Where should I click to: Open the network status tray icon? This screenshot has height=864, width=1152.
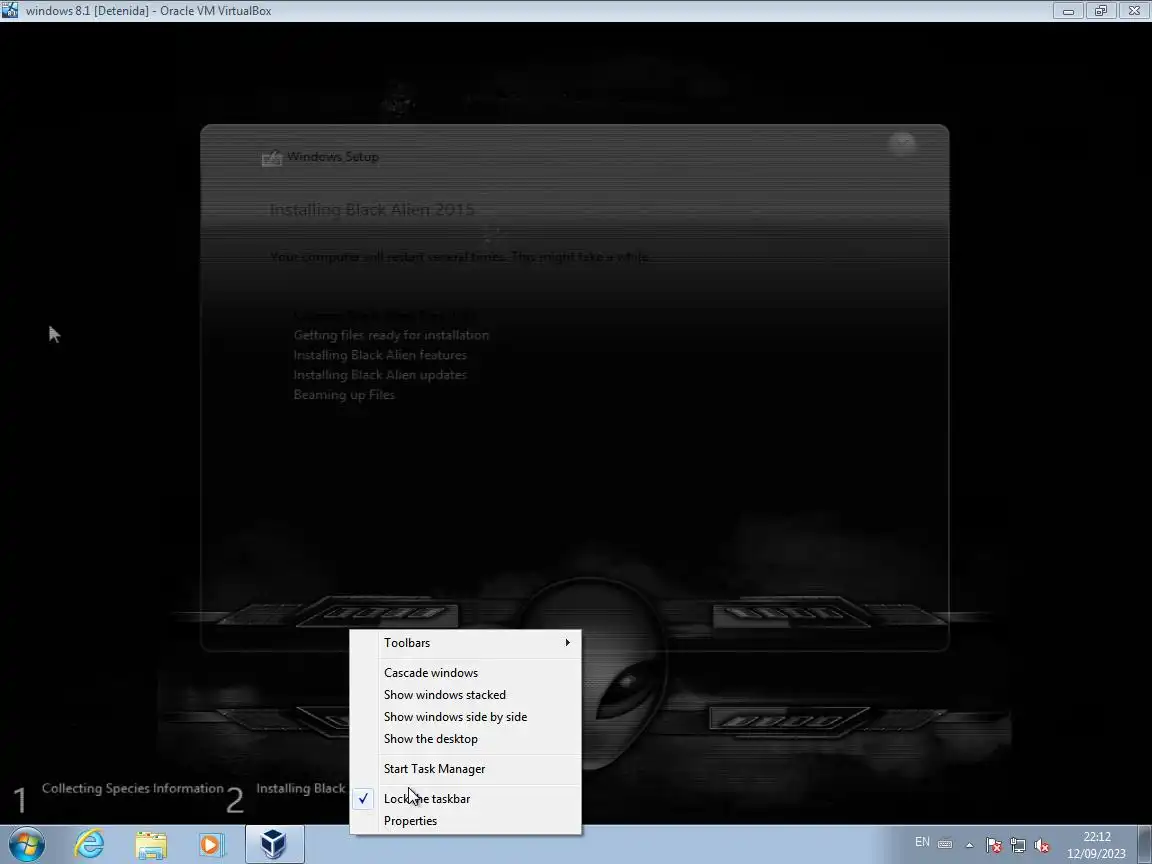(1018, 845)
